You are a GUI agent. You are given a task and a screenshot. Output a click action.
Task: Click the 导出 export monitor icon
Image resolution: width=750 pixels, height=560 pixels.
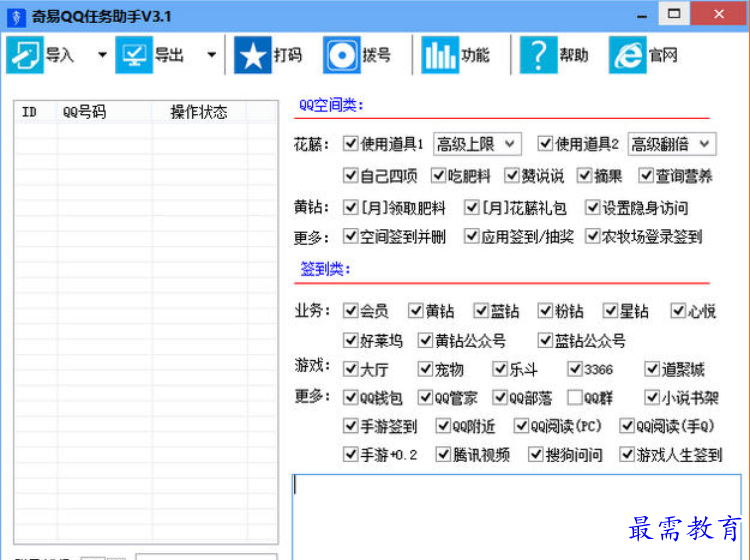134,55
